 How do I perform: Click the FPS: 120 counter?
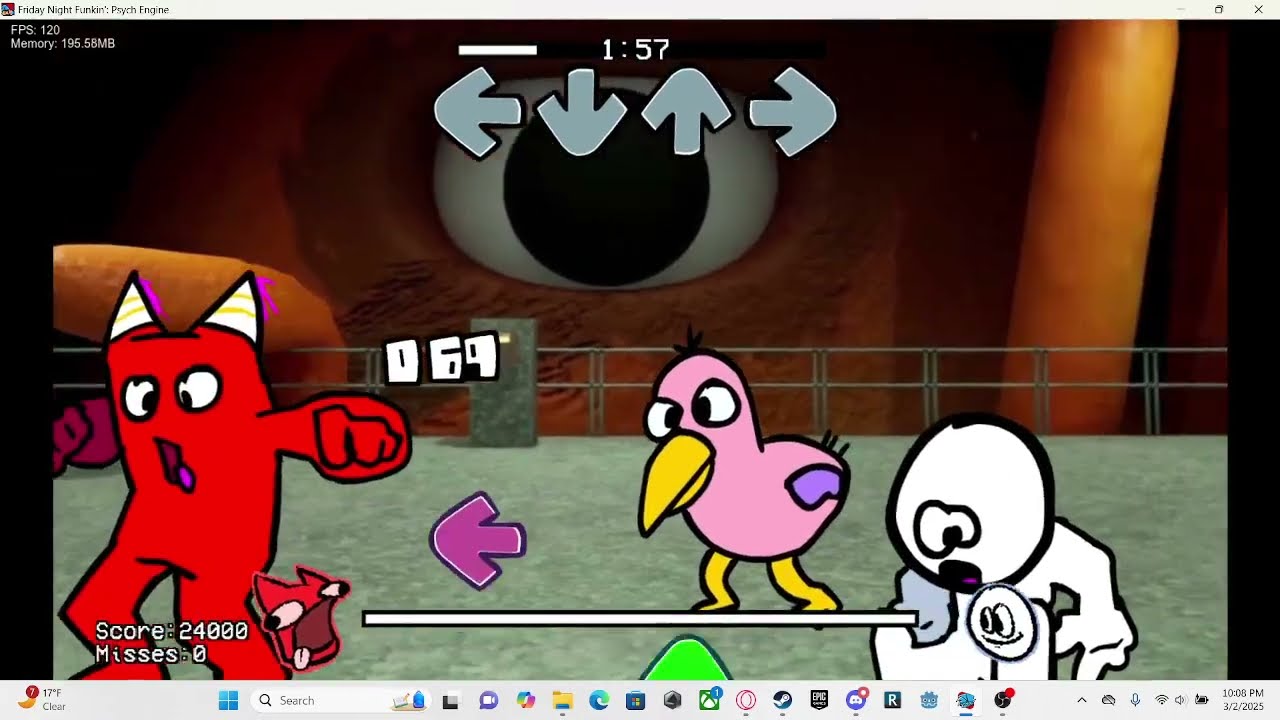pos(35,30)
